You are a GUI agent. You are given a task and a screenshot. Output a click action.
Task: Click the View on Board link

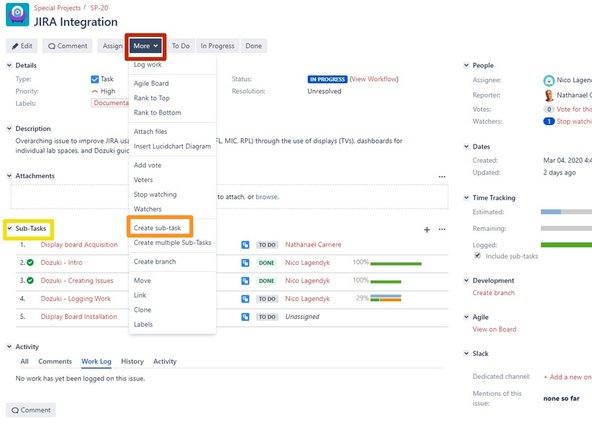[494, 330]
